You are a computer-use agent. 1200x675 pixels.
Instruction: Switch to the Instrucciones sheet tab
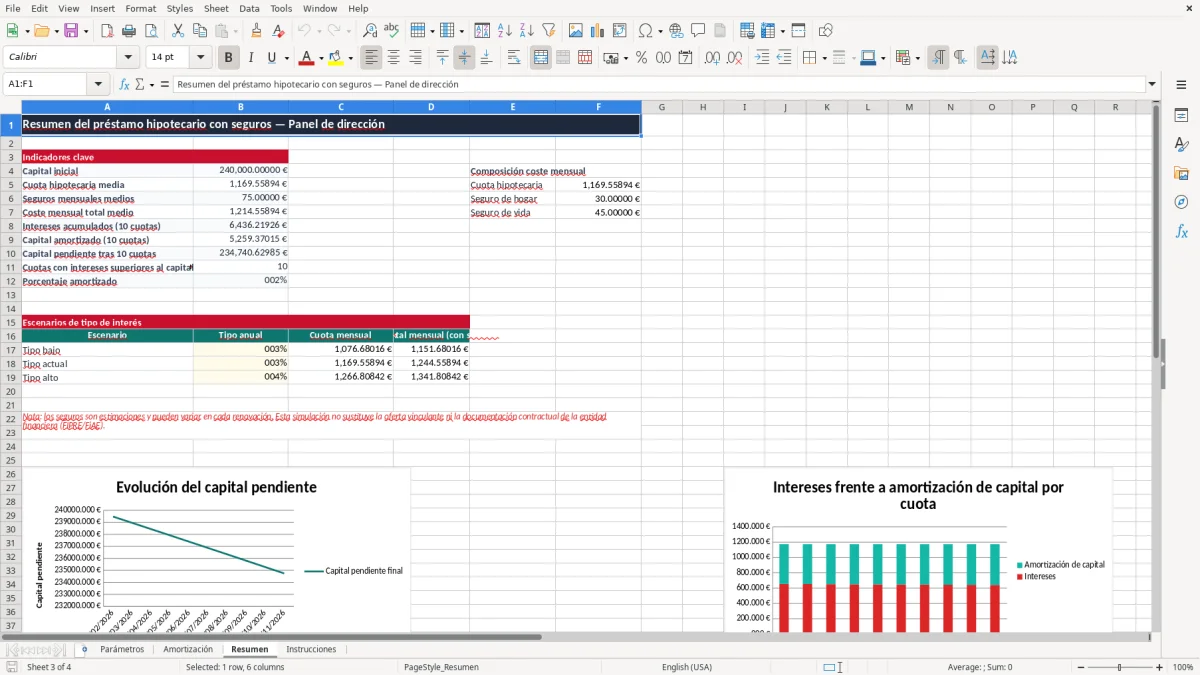point(311,649)
